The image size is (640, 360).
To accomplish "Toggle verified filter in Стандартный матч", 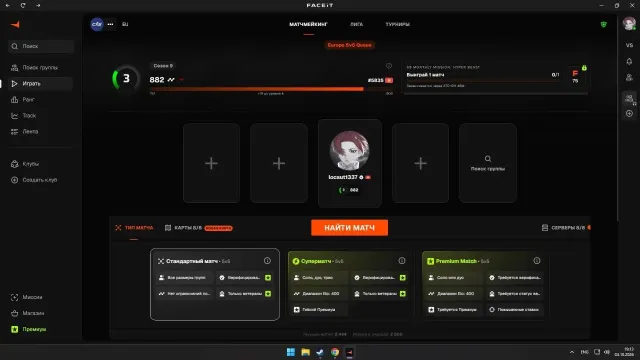I will pos(268,278).
